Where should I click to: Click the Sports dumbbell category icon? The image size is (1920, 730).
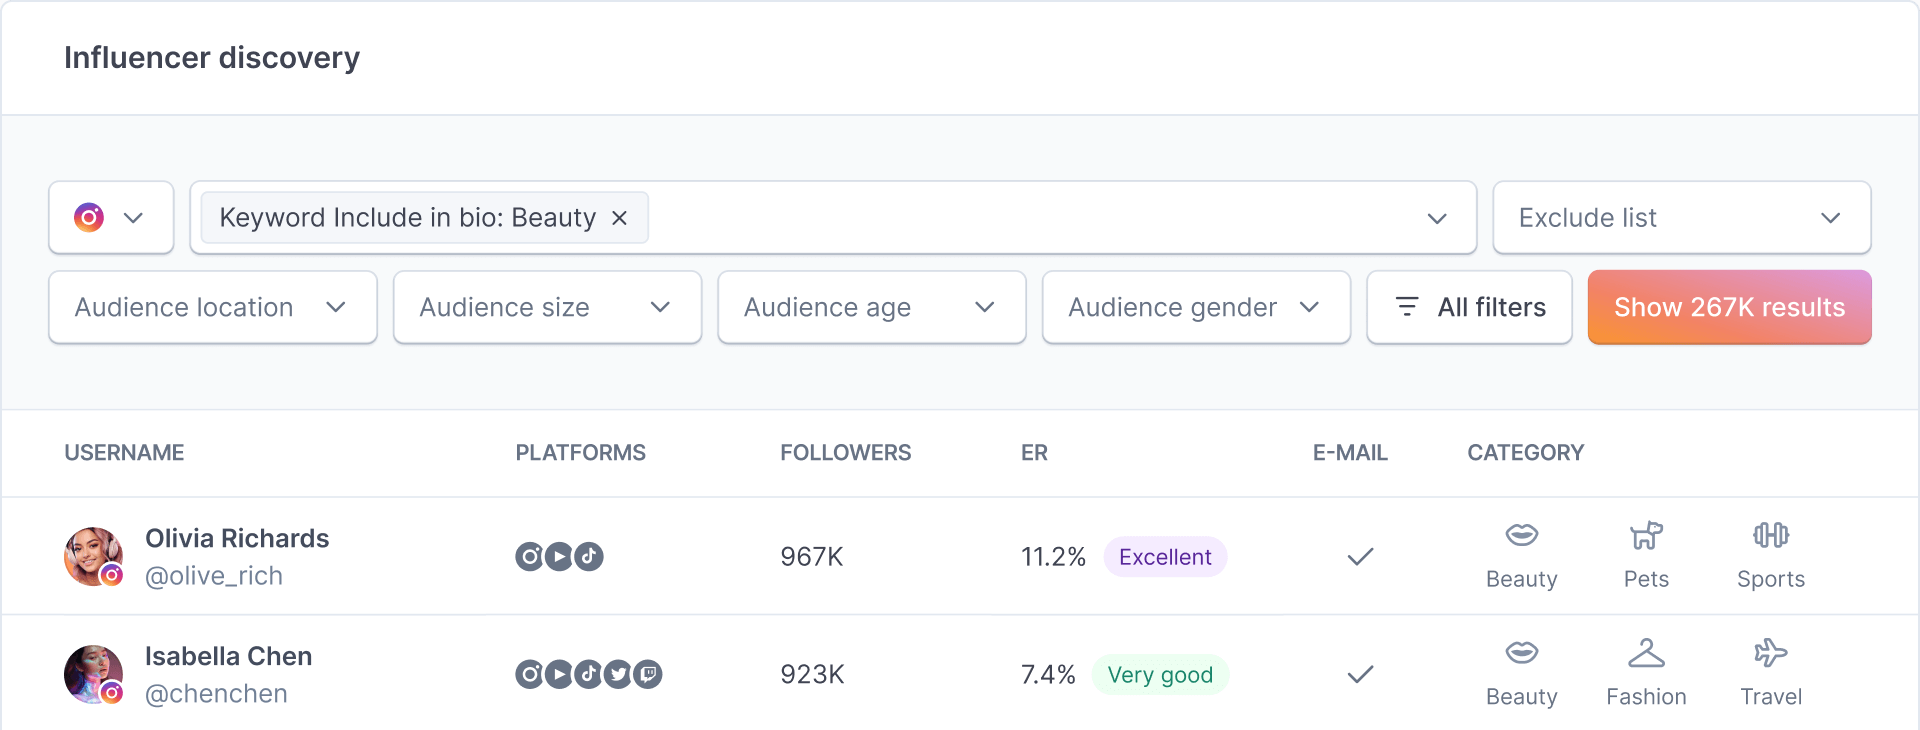coord(1770,536)
